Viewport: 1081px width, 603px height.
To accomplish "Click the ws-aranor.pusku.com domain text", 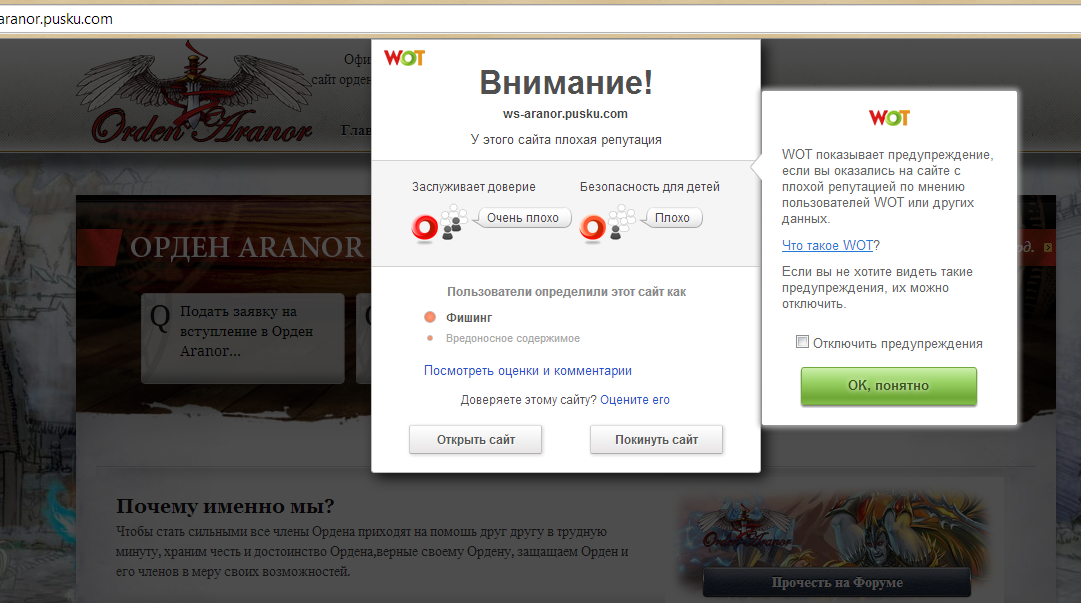I will [565, 114].
